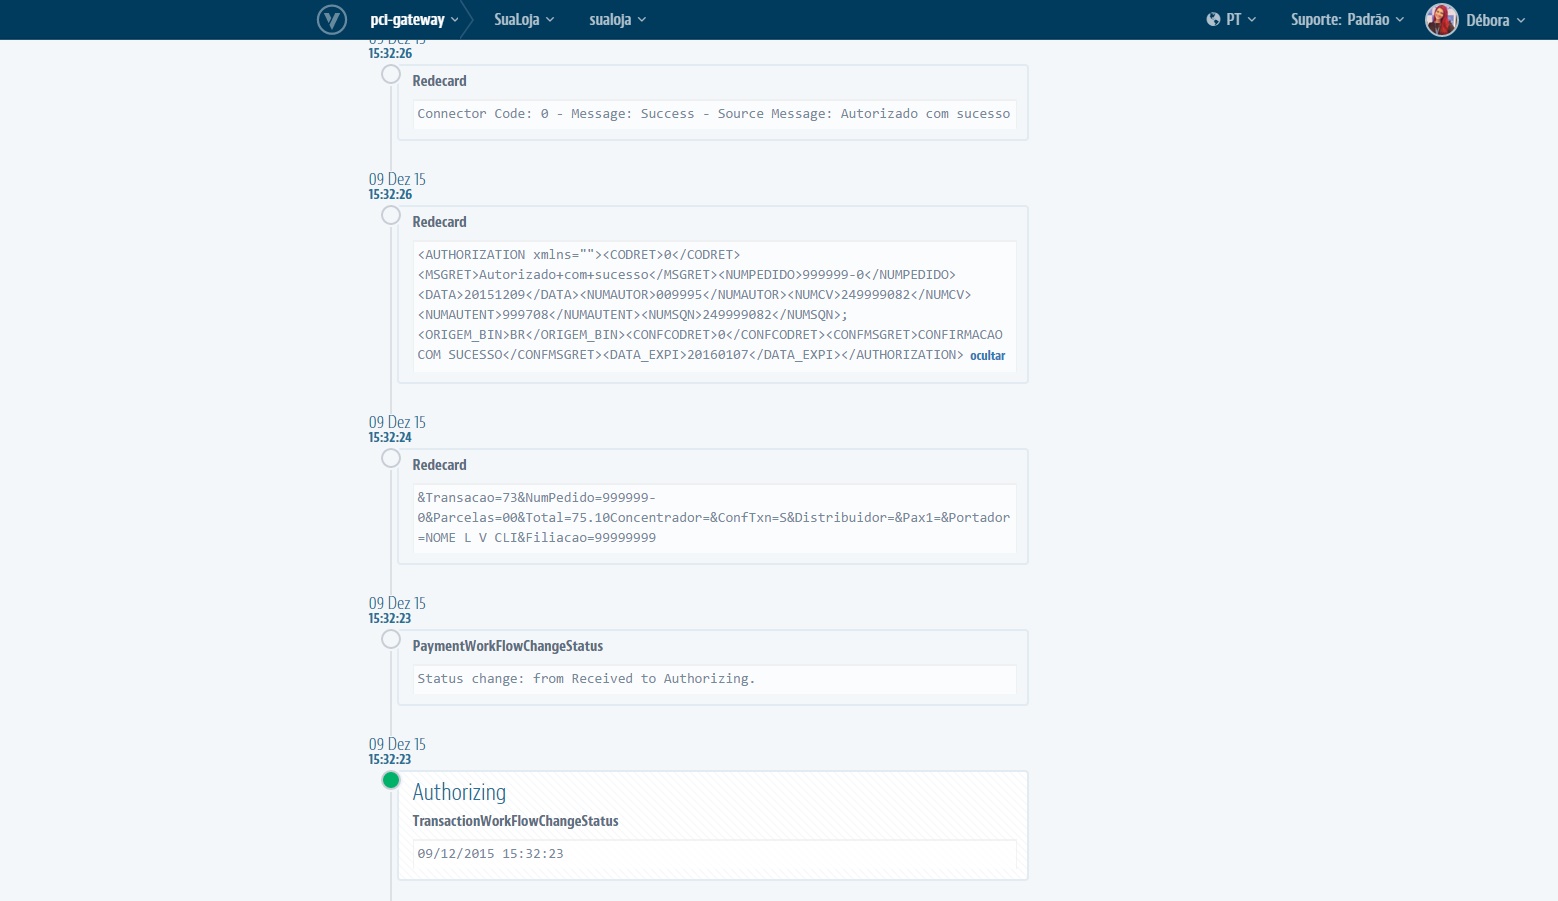Click the timeline circle next to the 15:32:24 event

tap(390, 458)
